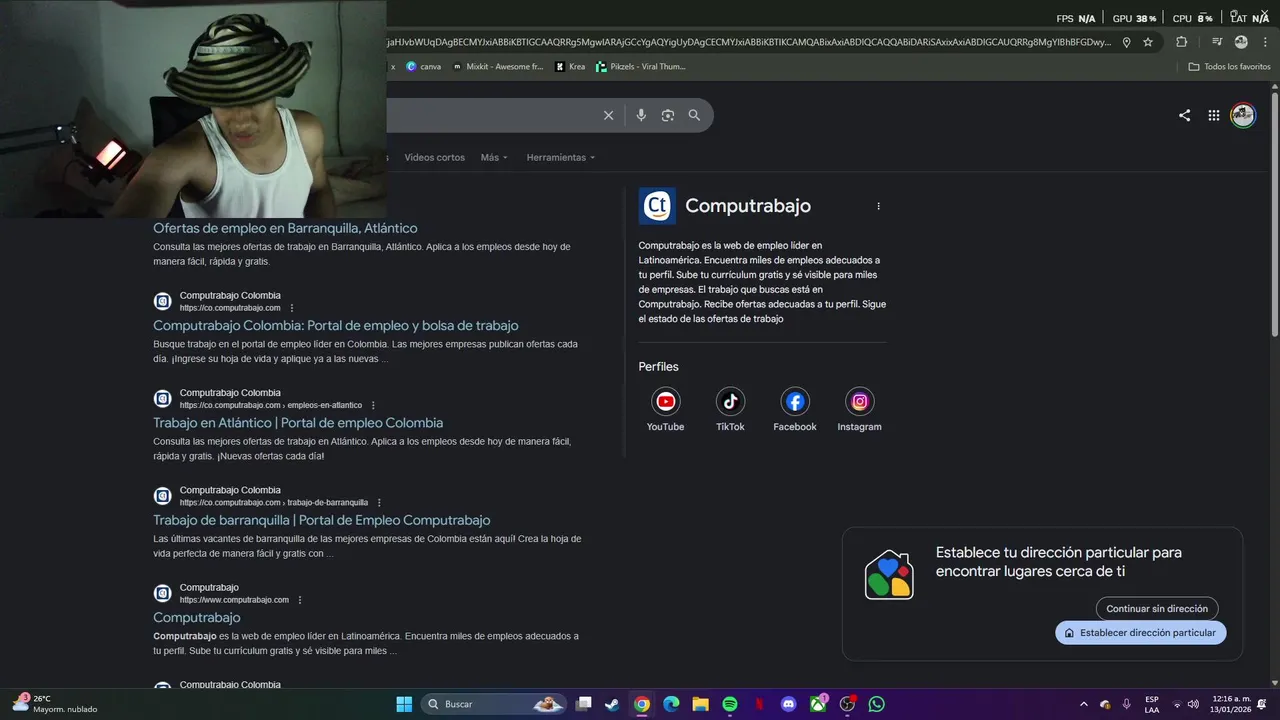Expand the Herramientas dropdown
This screenshot has height=720, width=1280.
point(561,158)
